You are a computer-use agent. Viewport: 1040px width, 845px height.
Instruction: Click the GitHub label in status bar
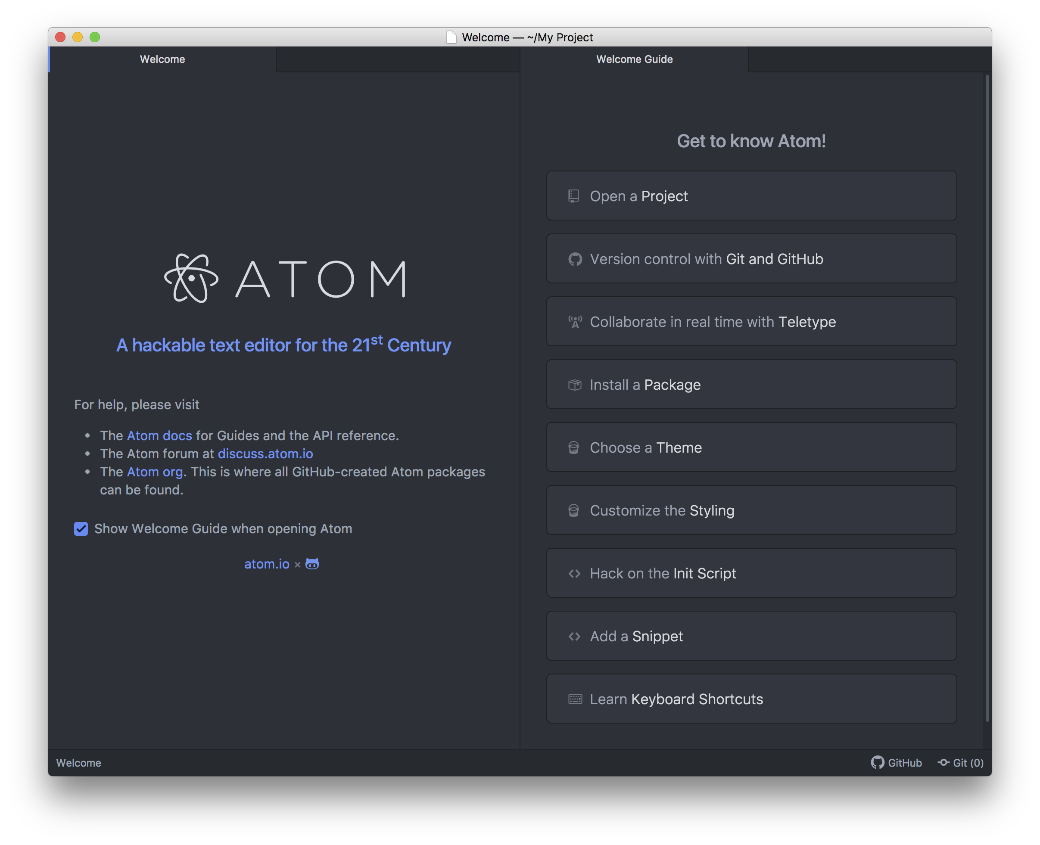(905, 763)
